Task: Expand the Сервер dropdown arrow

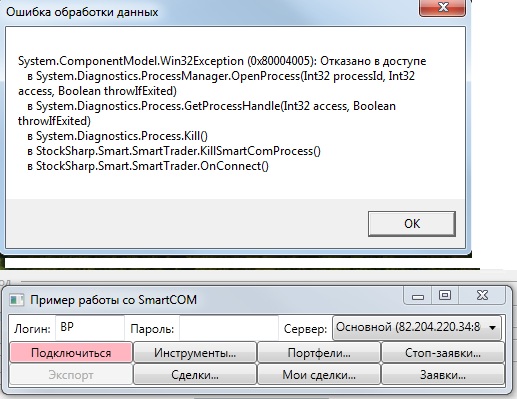Action: pos(492,328)
